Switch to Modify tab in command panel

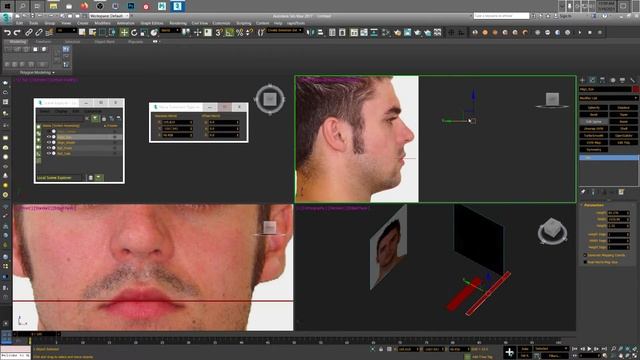592,80
